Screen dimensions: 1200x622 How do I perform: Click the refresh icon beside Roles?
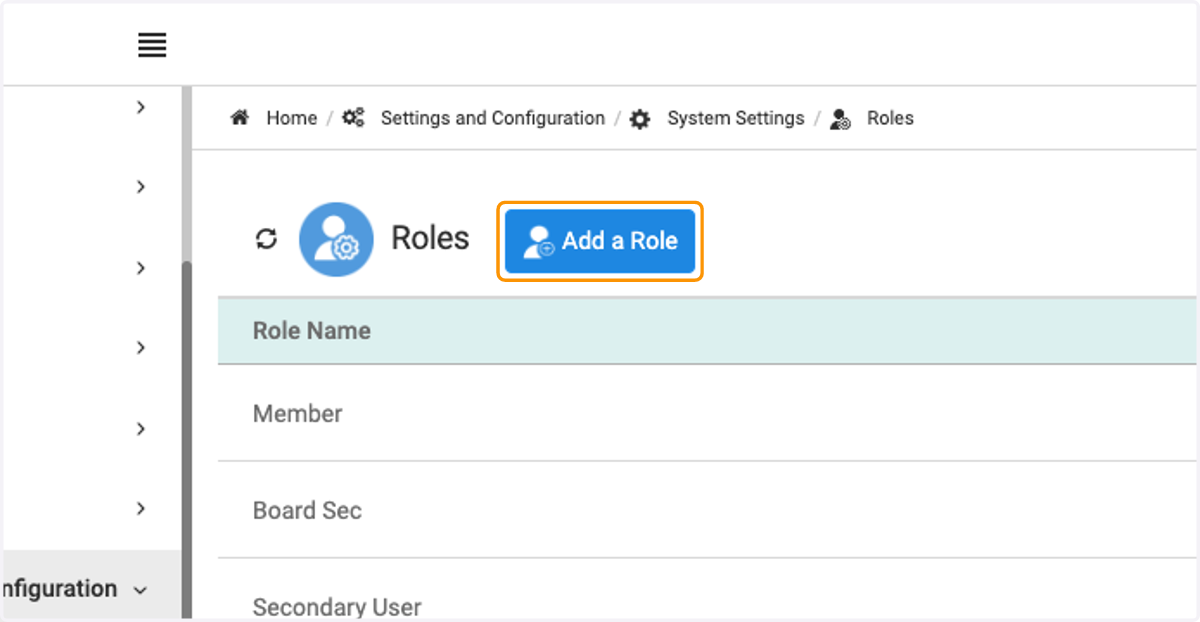pyautogui.click(x=266, y=239)
